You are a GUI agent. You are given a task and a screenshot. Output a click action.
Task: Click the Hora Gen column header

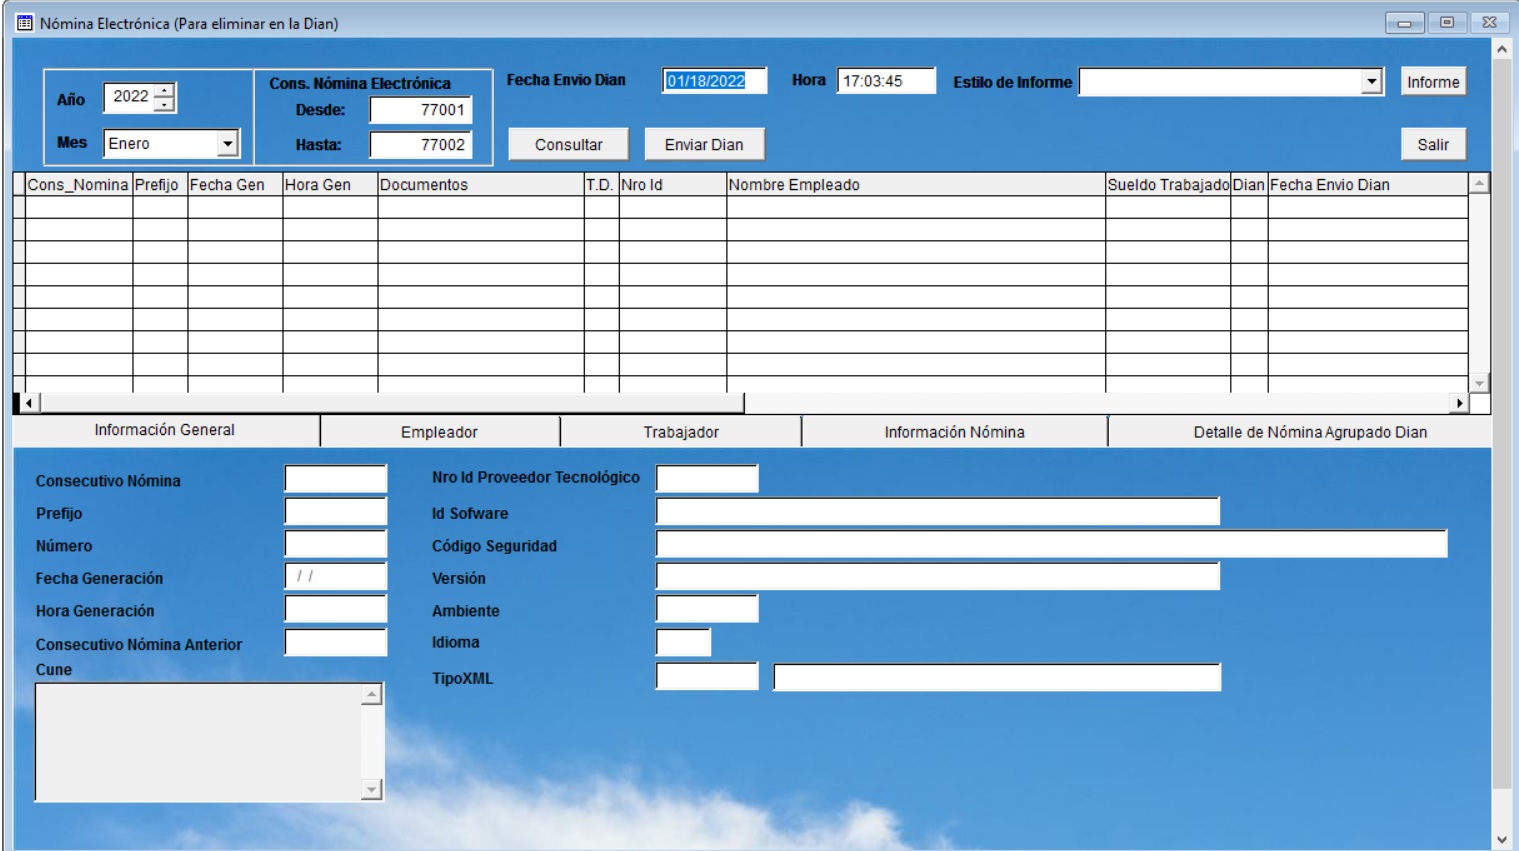tap(330, 184)
